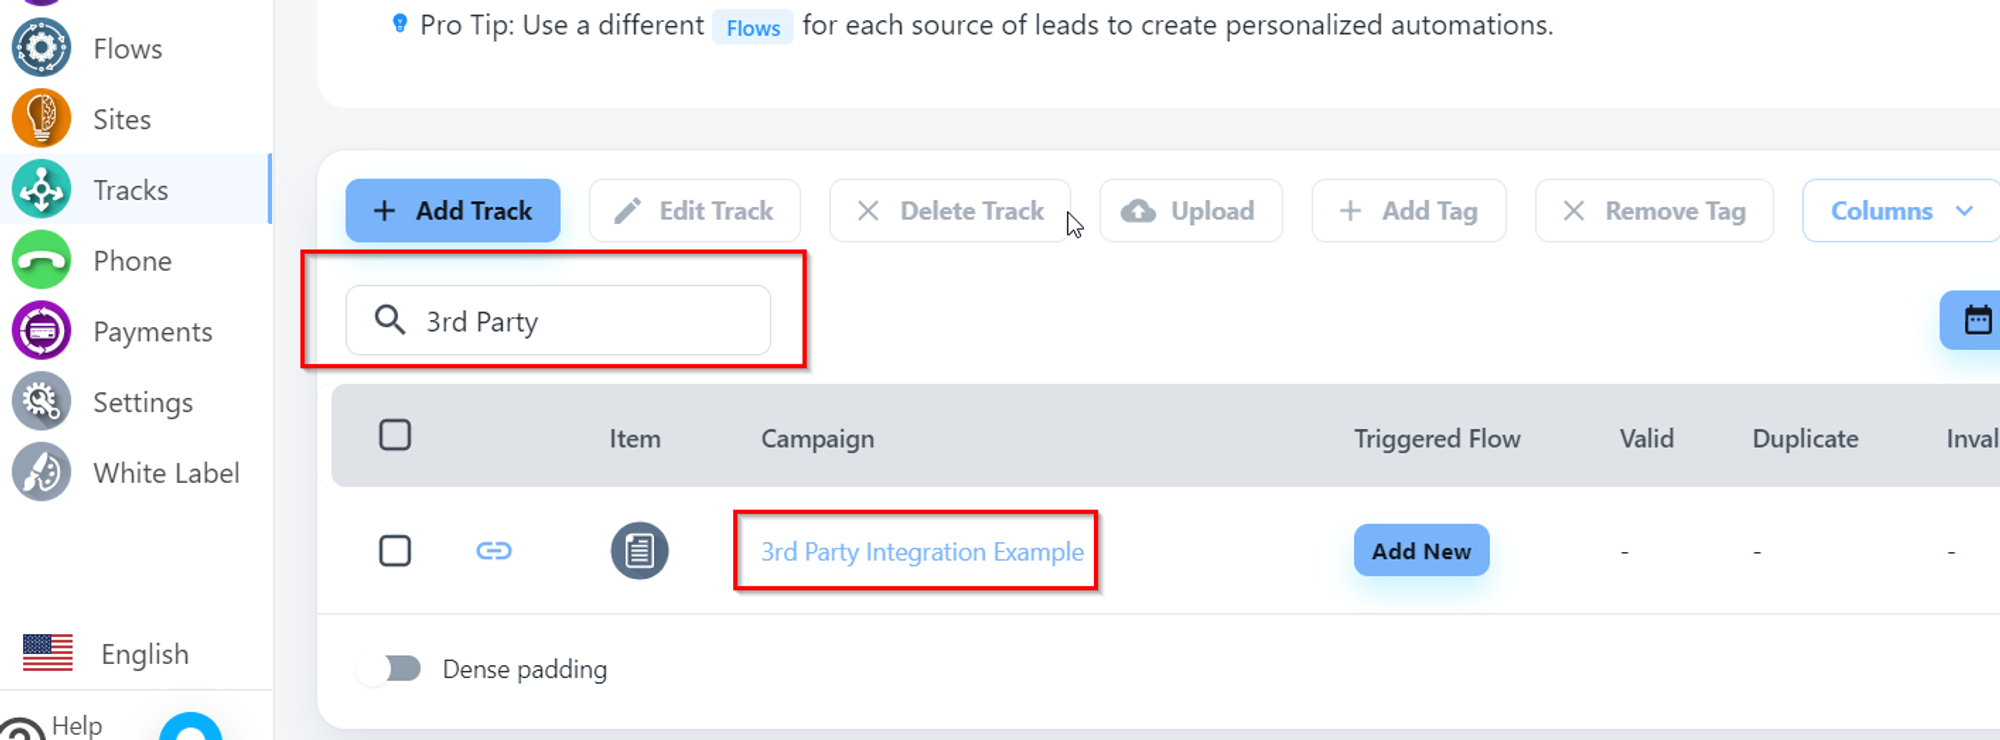Click the Payments card icon

pos(41,331)
